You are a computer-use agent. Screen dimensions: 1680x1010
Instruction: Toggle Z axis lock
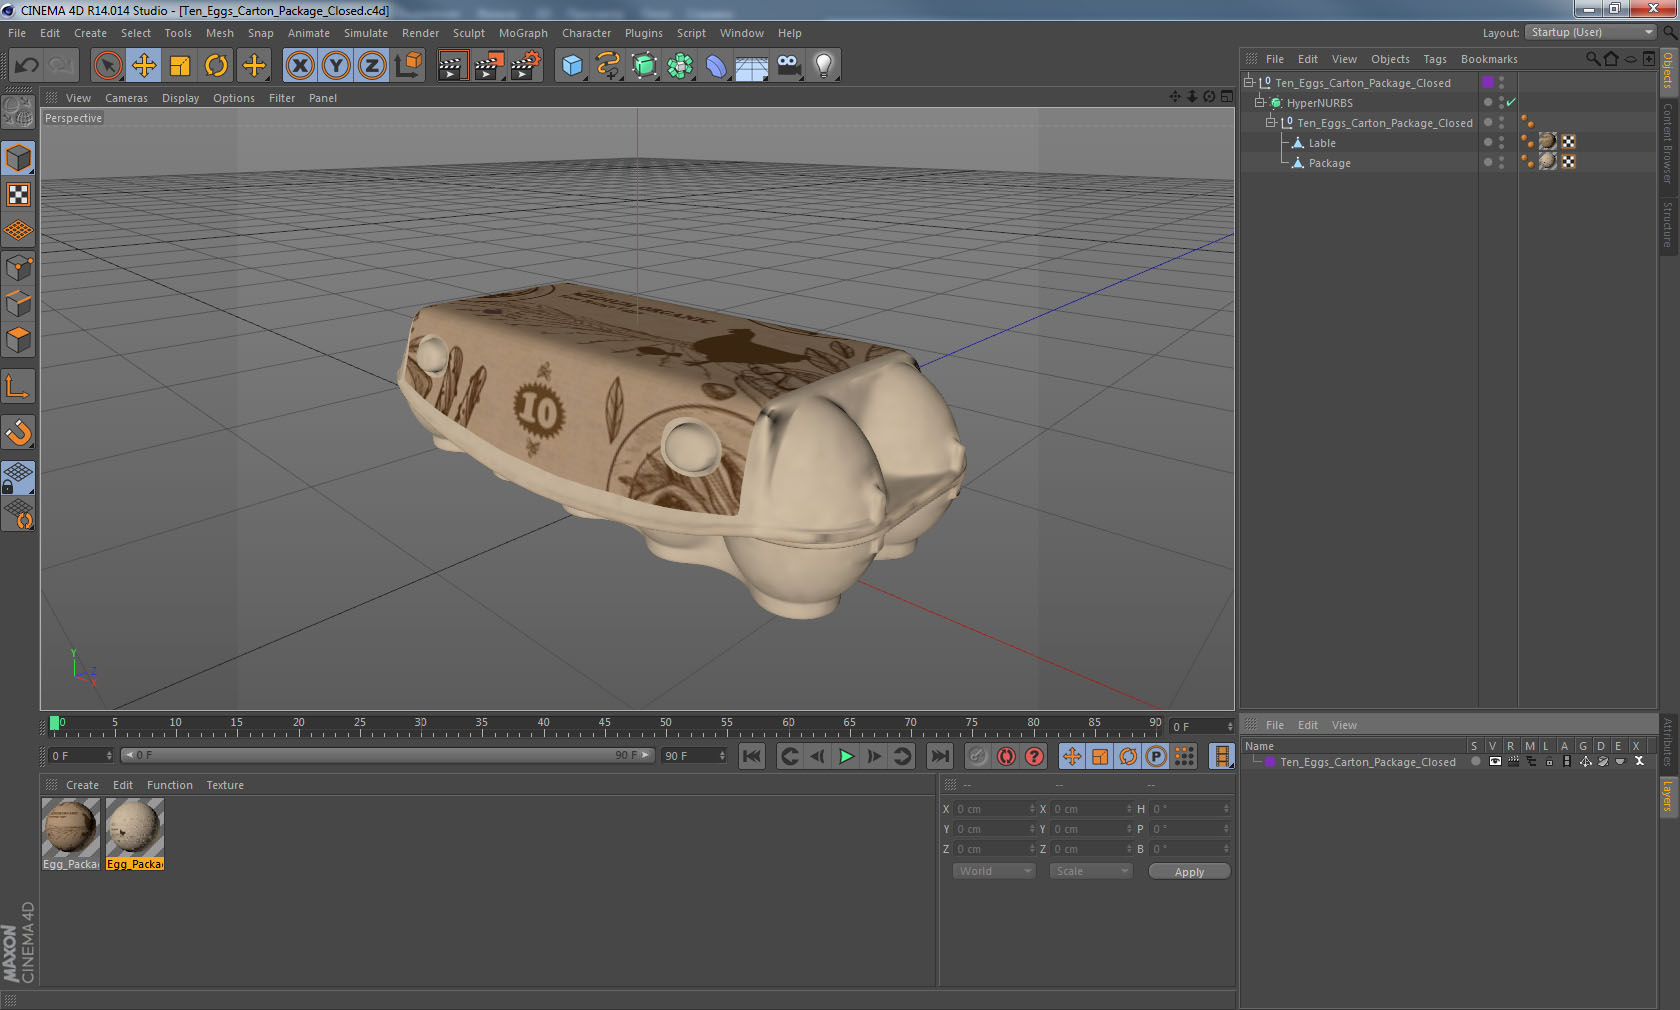[x=372, y=66]
